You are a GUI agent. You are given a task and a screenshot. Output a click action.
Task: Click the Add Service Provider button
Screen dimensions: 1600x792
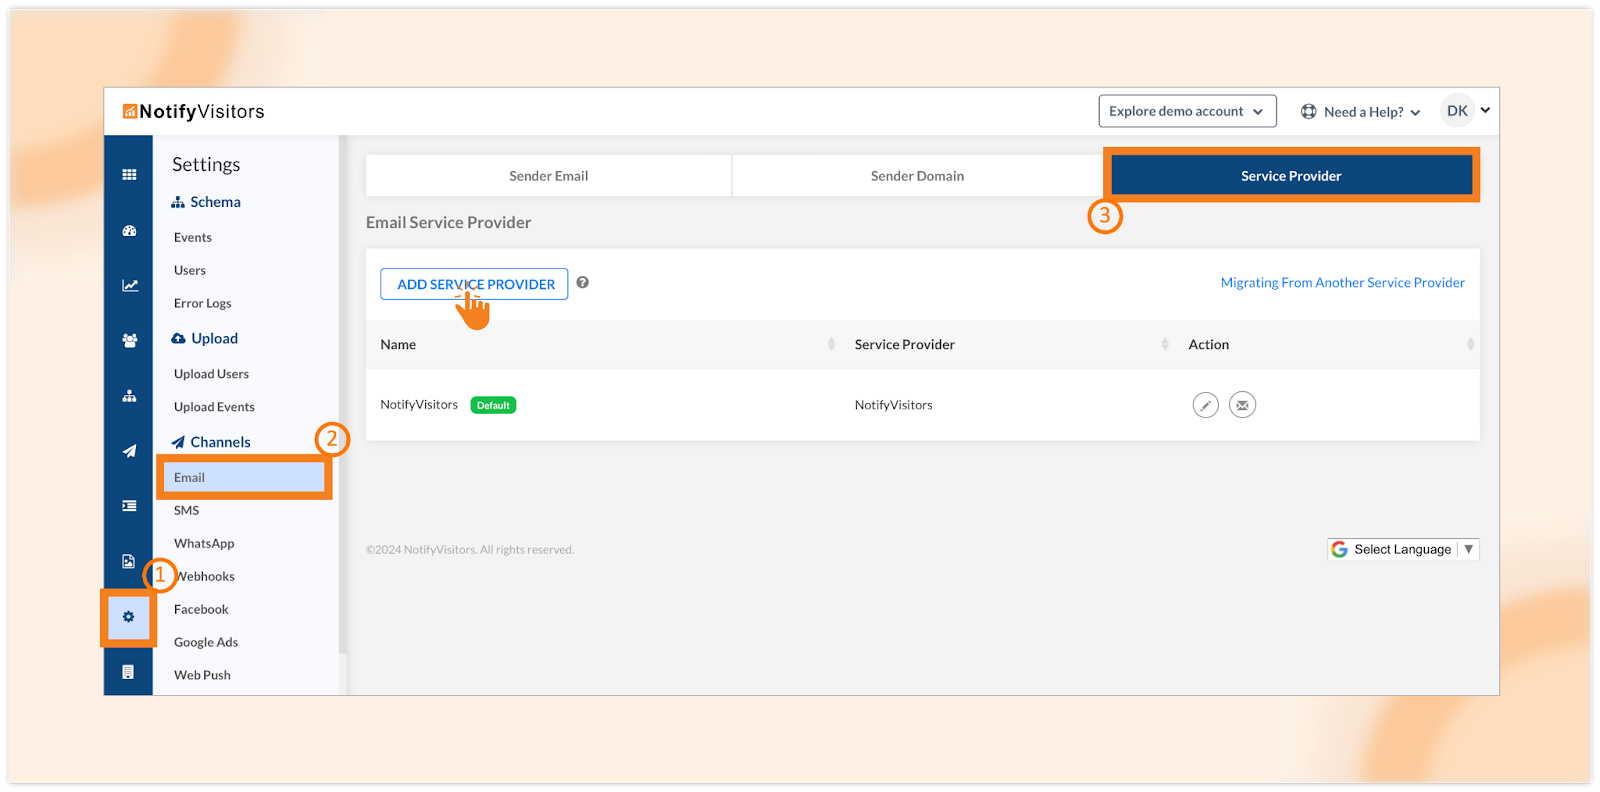(474, 284)
